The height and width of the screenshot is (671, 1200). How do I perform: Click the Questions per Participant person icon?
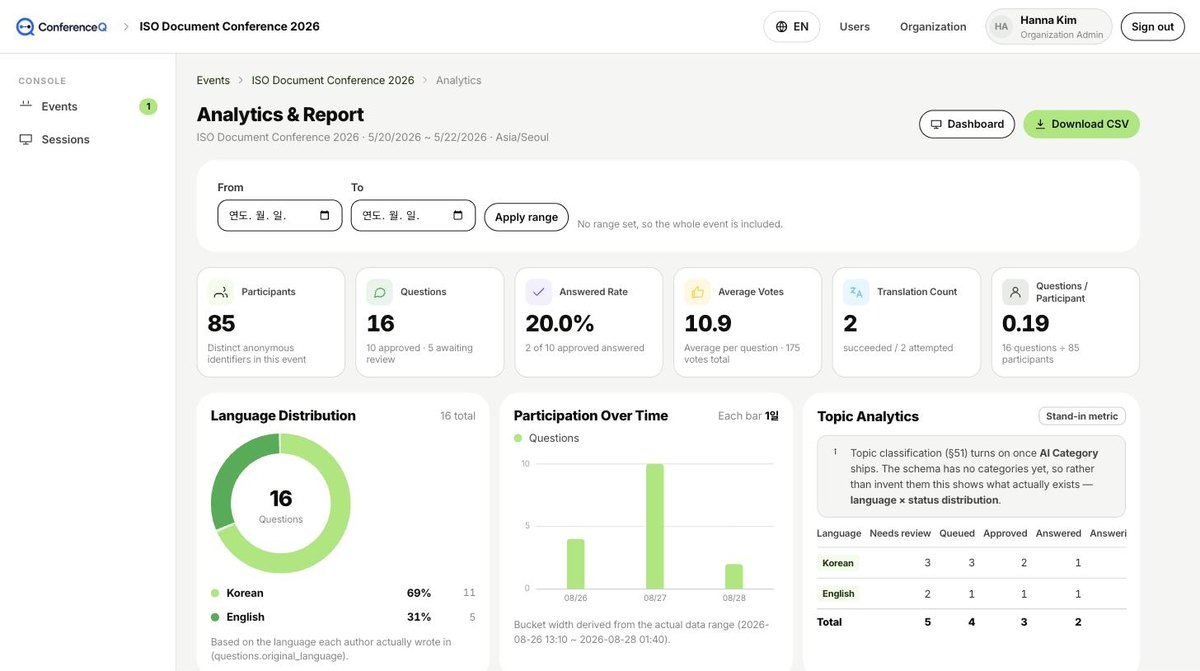1015,292
